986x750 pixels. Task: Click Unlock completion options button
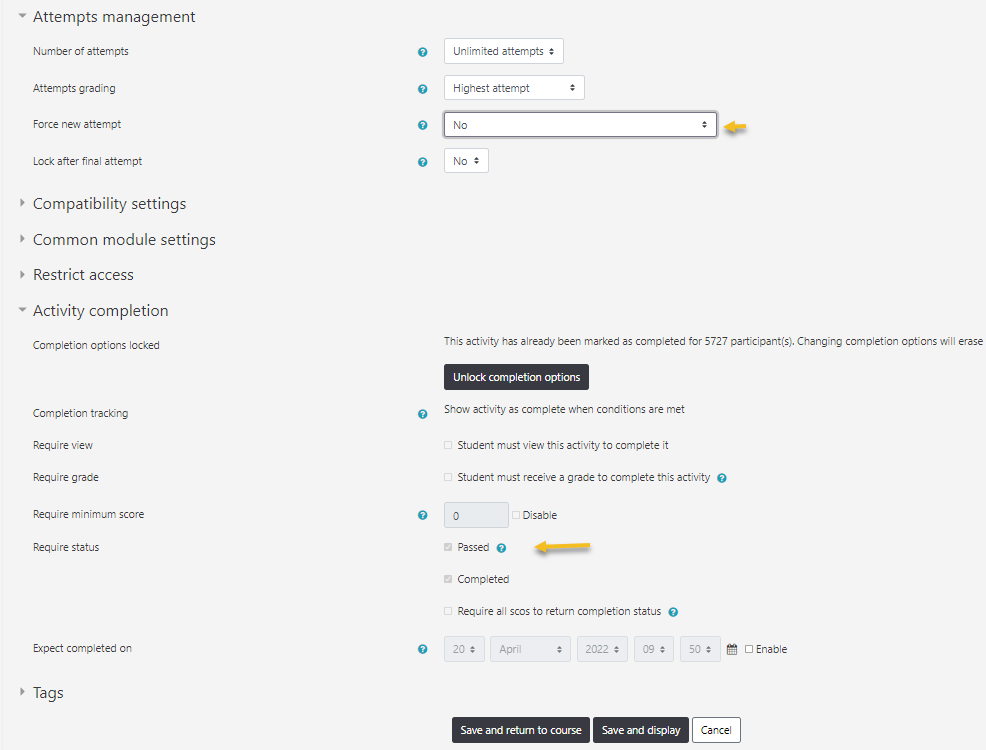[516, 377]
